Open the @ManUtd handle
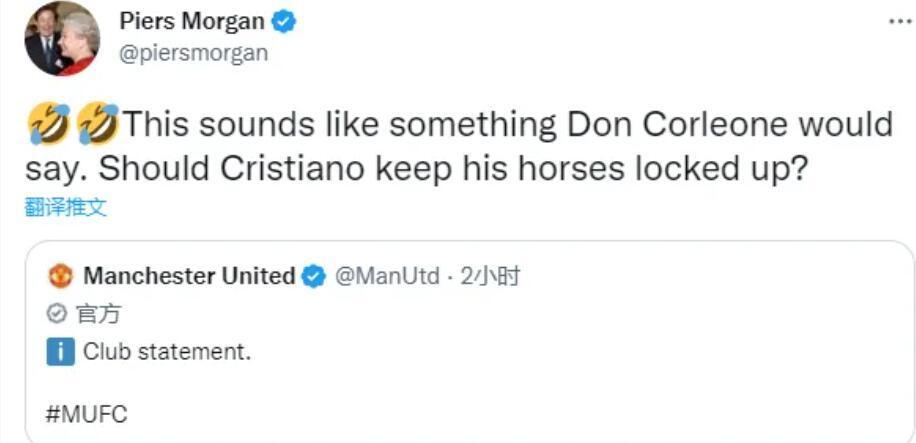 point(385,277)
